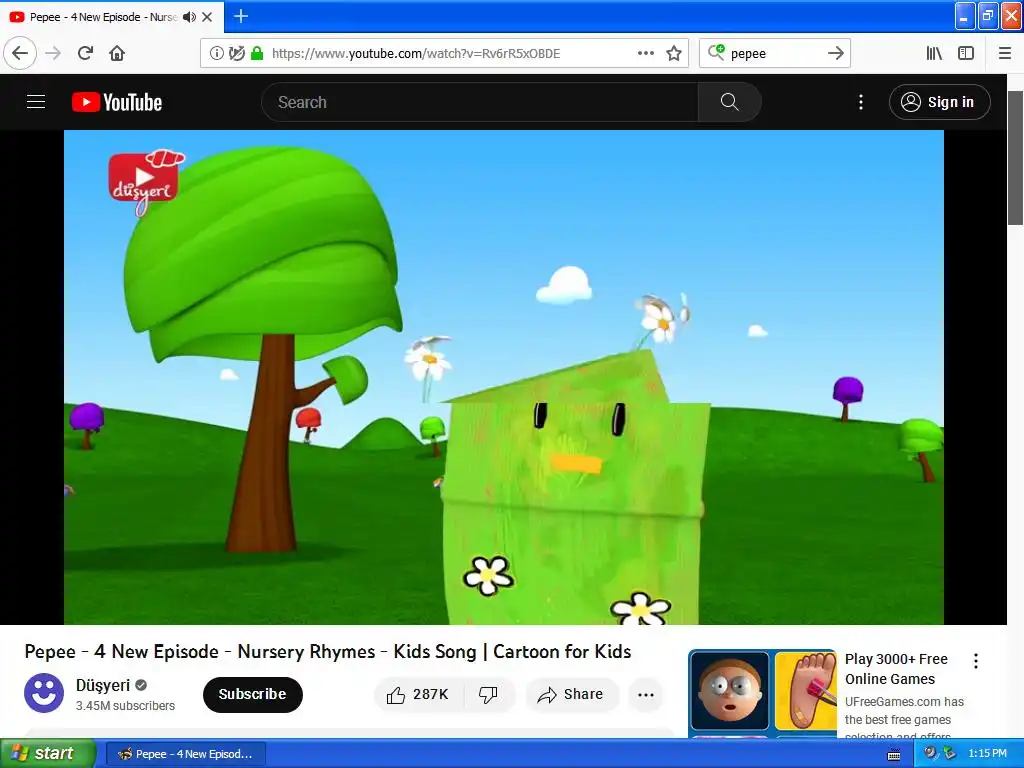Show site information icon in address bar
This screenshot has width=1024, height=768.
216,53
